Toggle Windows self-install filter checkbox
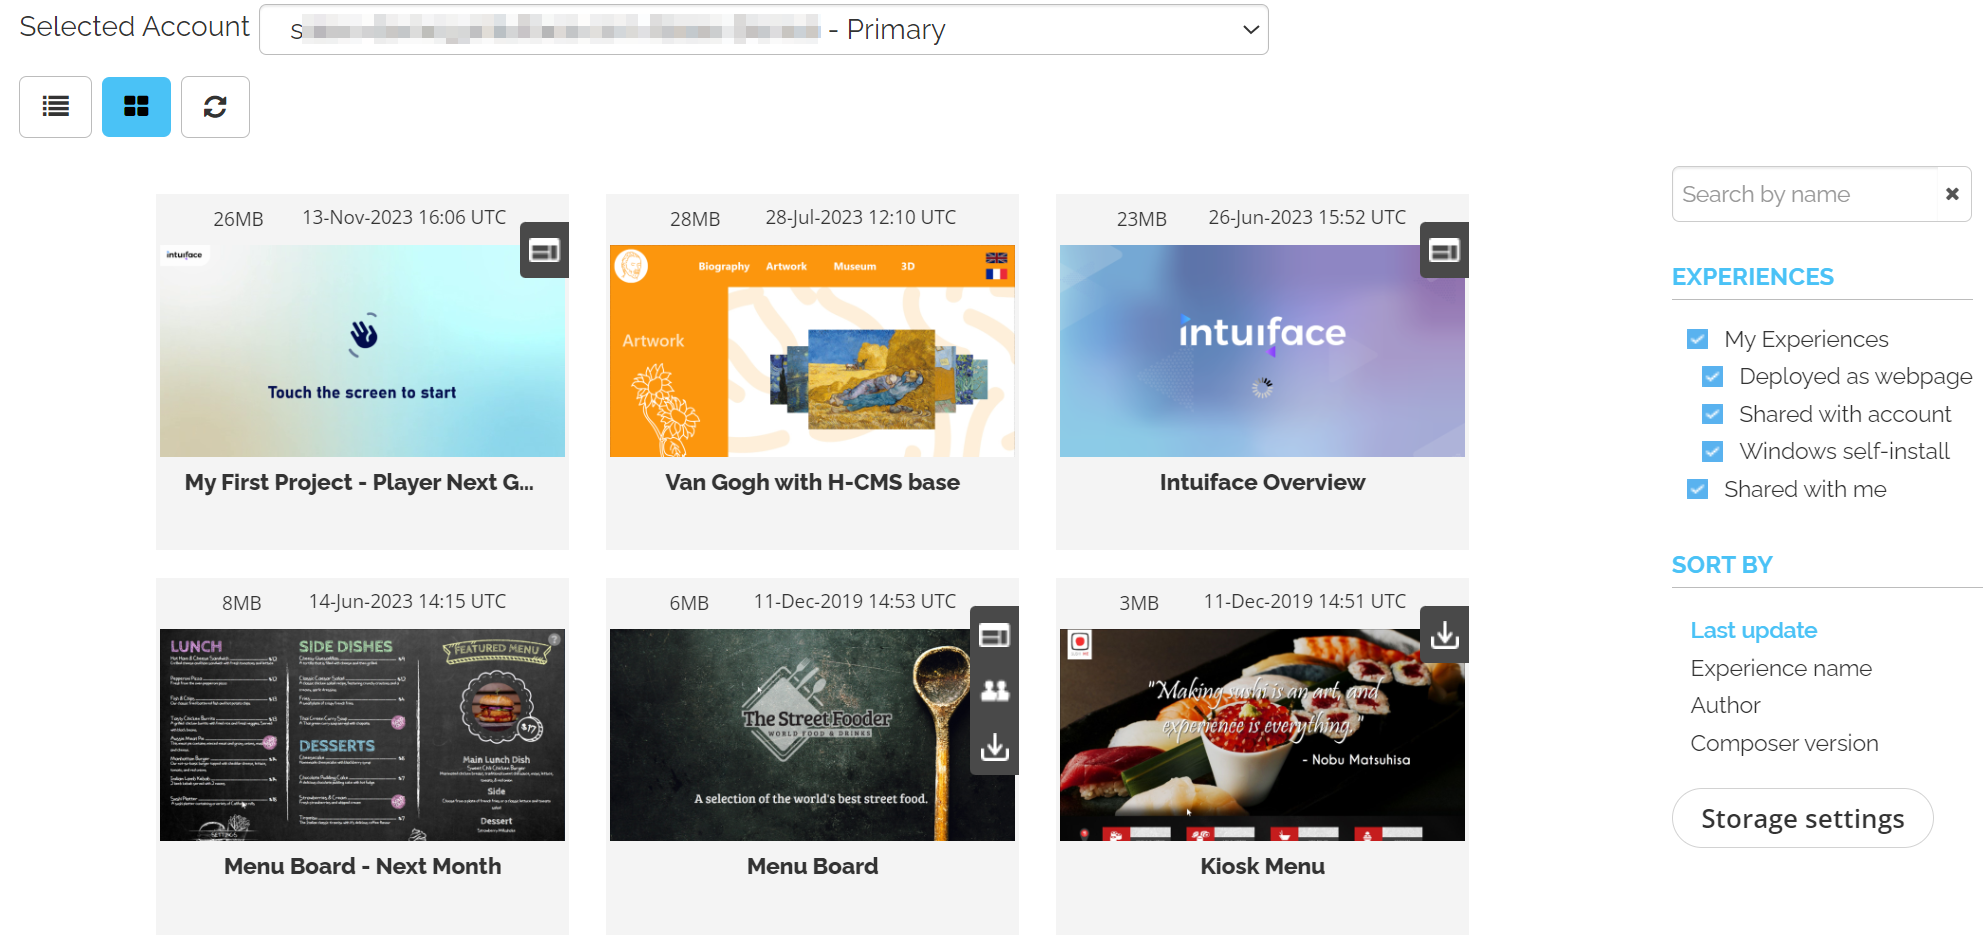 [x=1712, y=452]
